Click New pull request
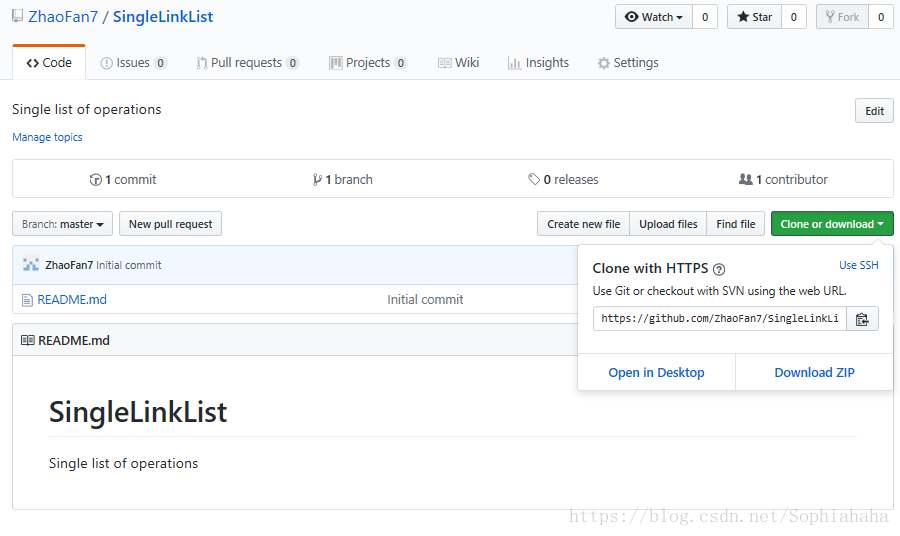Screen dimensions: 900x536 170,224
